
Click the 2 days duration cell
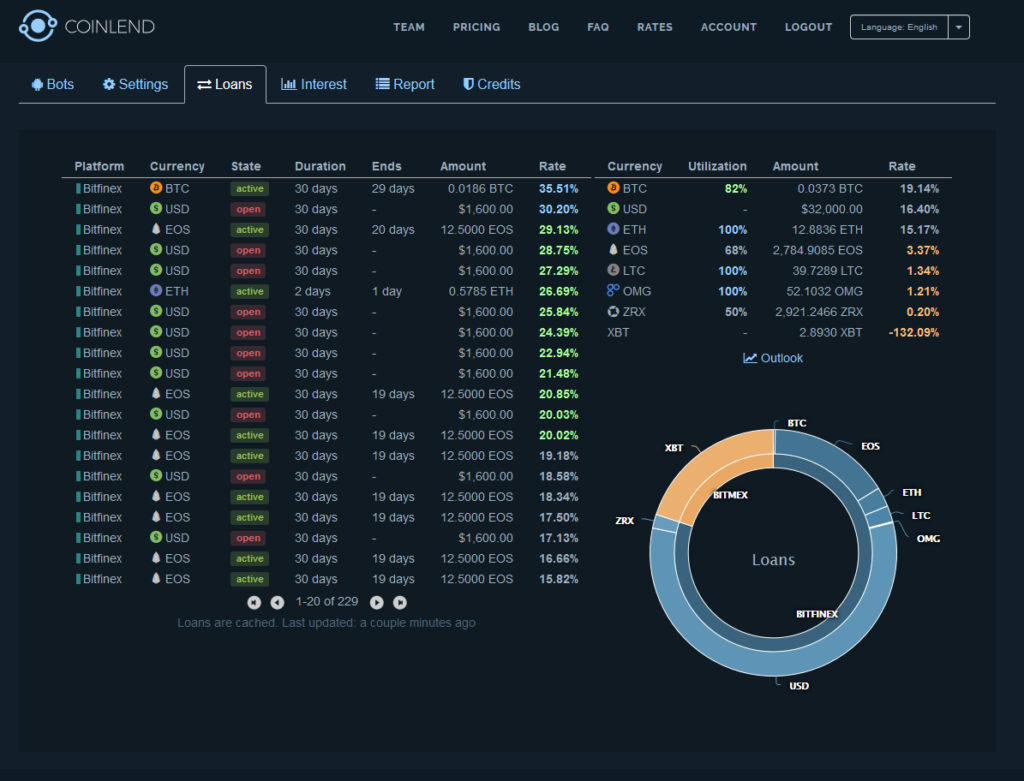312,291
